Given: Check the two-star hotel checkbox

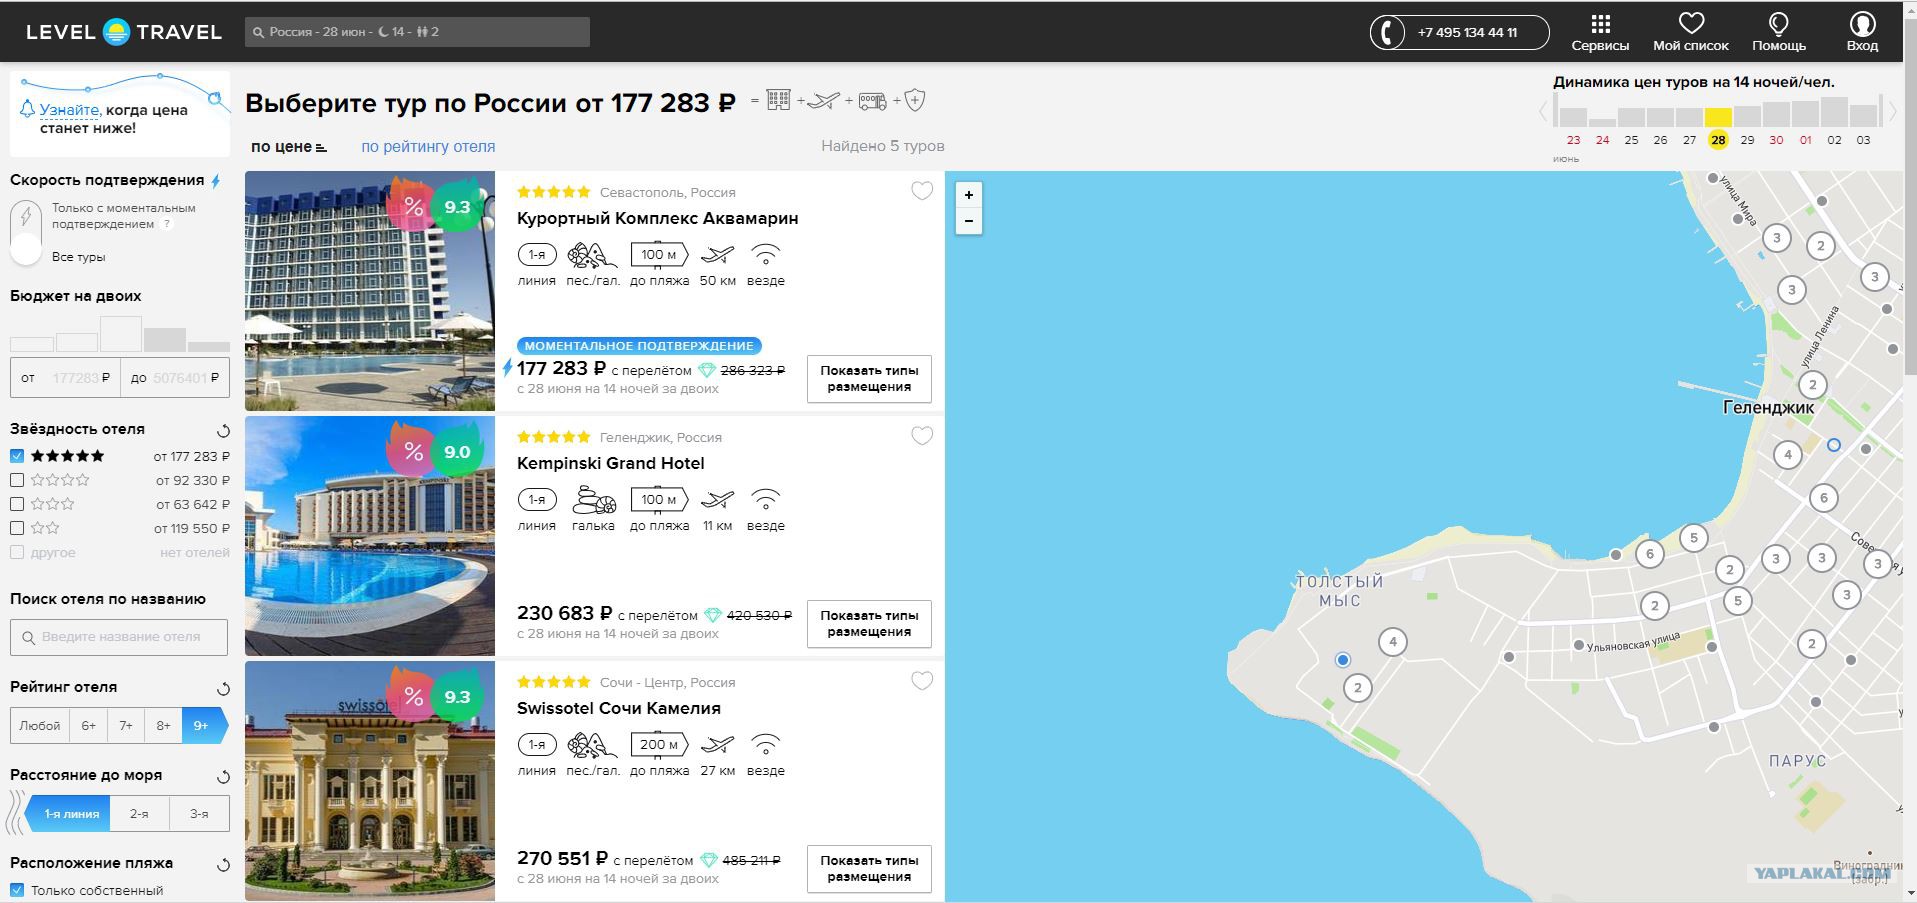Looking at the screenshot, I should [17, 528].
